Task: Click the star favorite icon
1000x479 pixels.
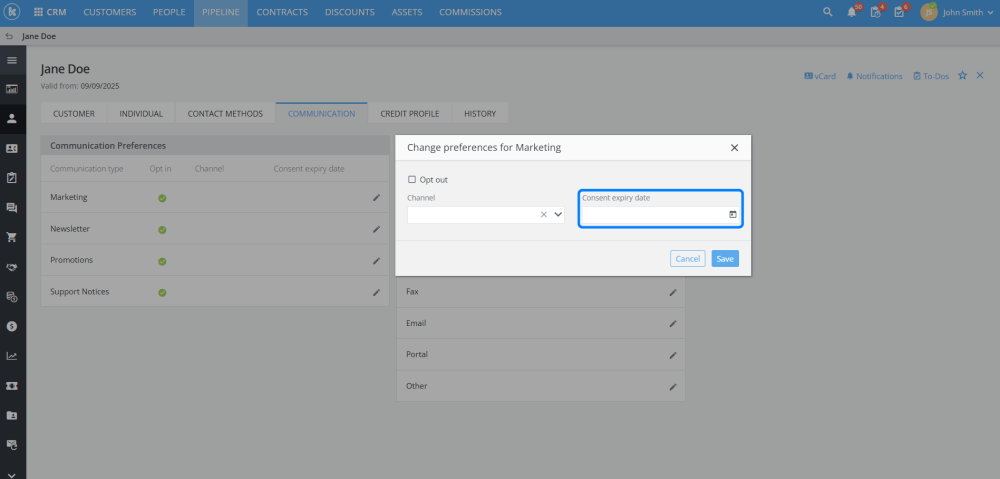Action: 963,75
